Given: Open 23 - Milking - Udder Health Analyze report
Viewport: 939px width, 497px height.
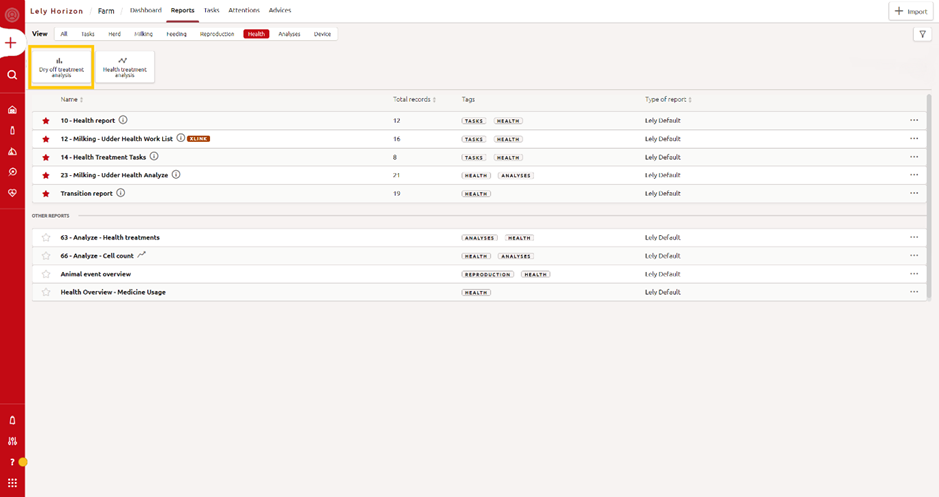Looking at the screenshot, I should click(x=114, y=175).
